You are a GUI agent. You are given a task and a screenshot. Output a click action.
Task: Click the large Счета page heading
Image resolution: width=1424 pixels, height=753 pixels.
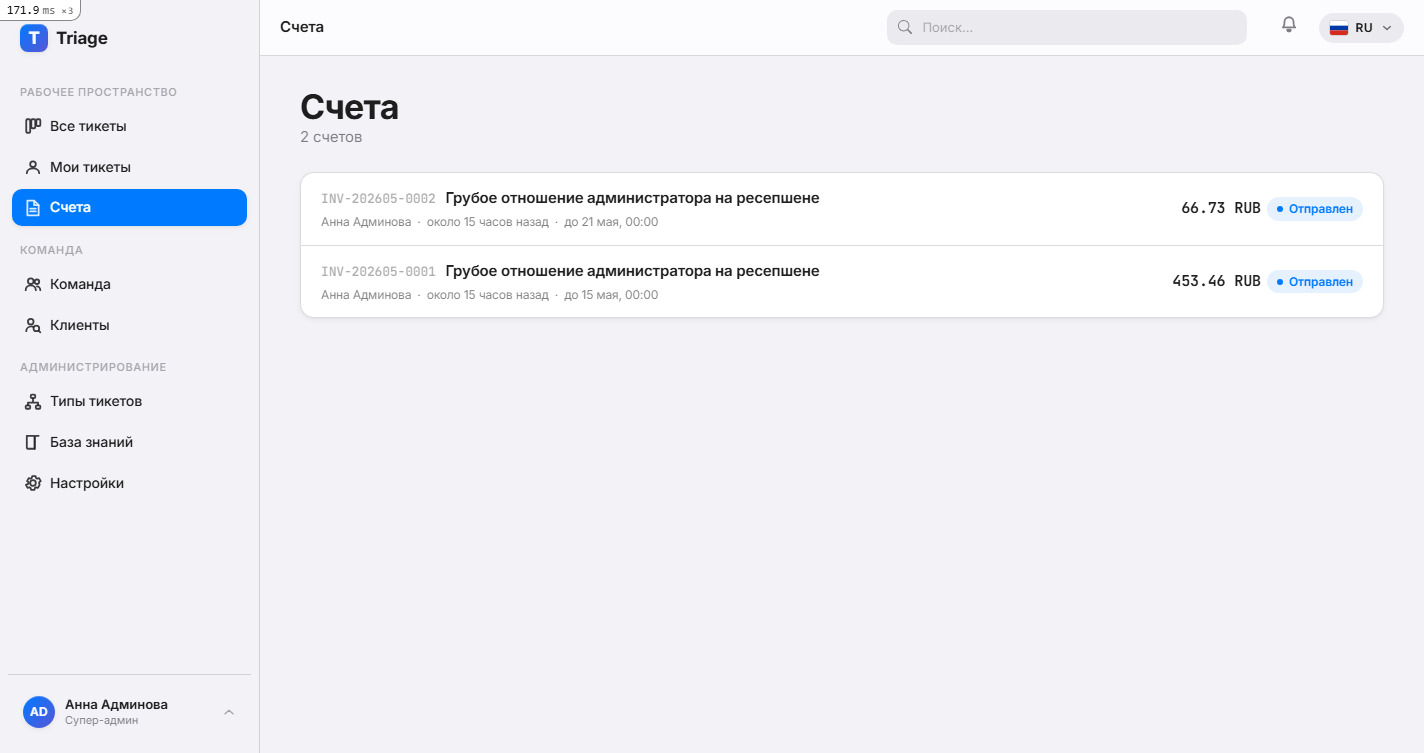349,107
